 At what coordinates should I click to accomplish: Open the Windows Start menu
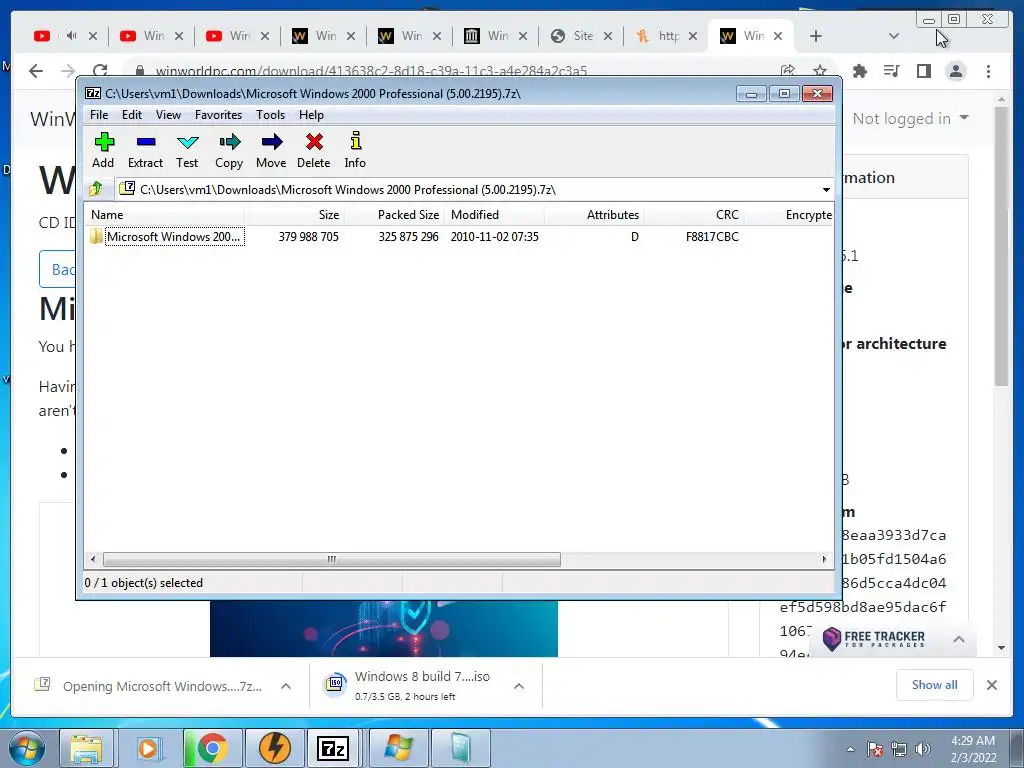[x=27, y=748]
